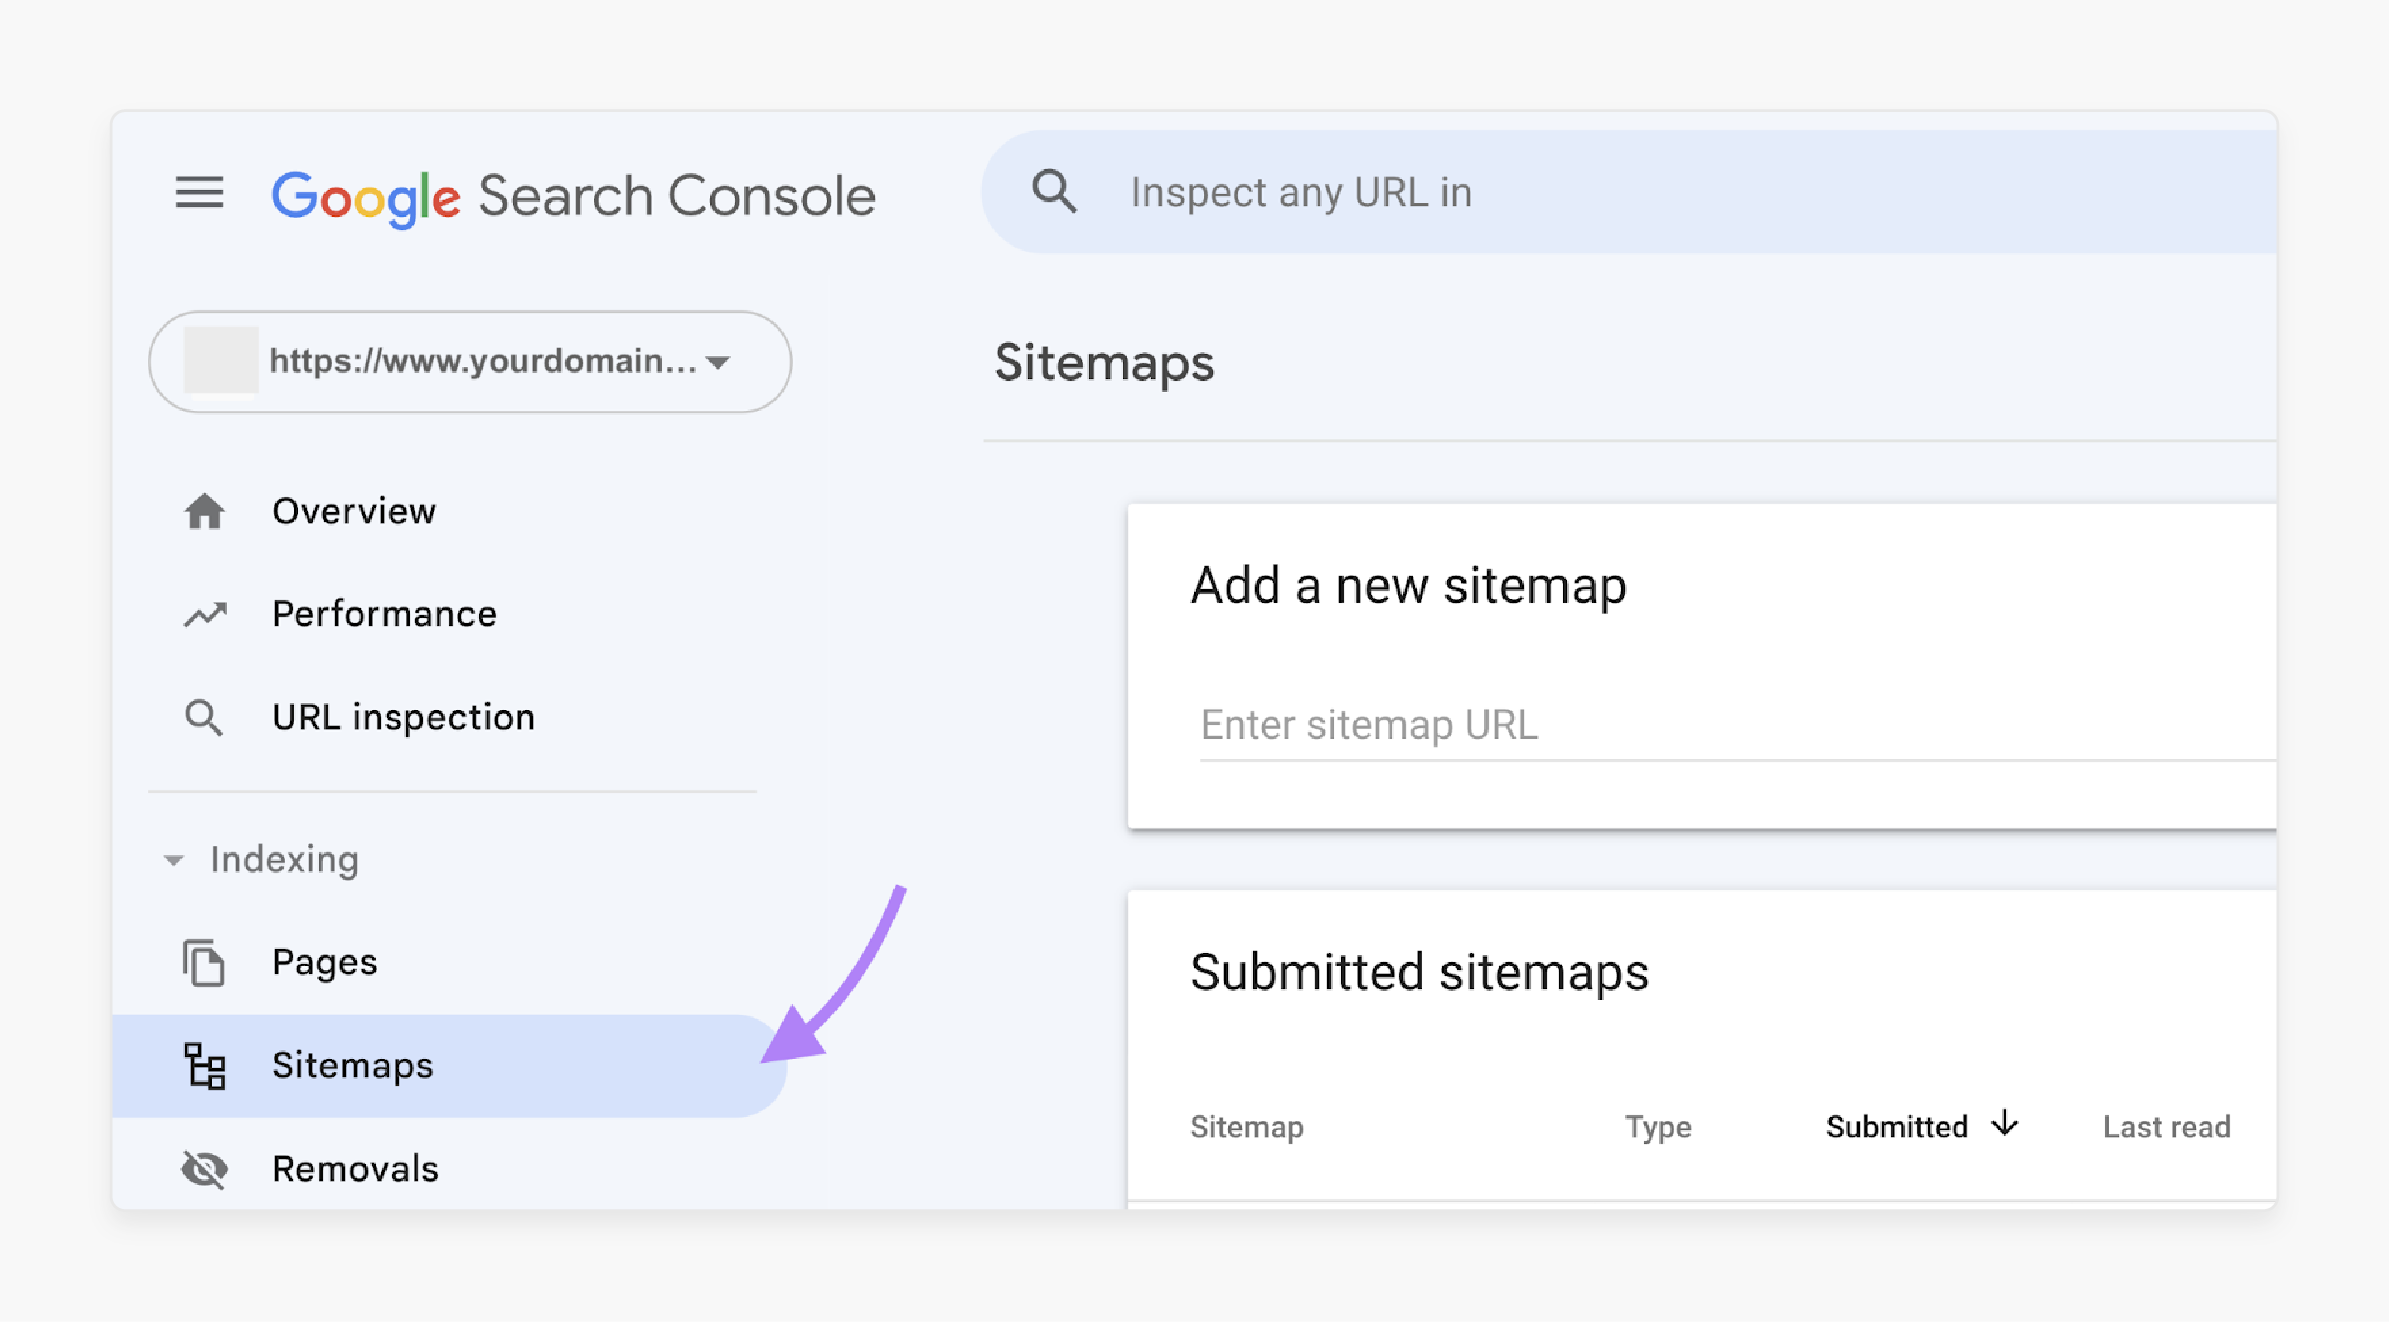2389x1322 pixels.
Task: Sort by the Sitemap column header
Action: tap(1246, 1127)
